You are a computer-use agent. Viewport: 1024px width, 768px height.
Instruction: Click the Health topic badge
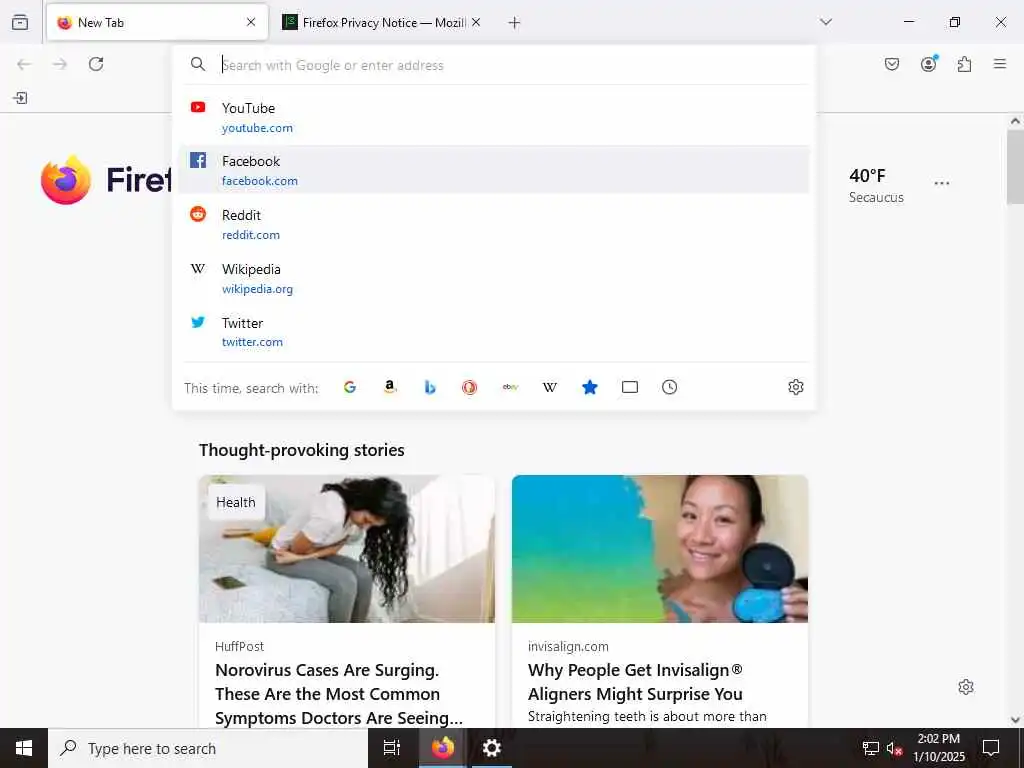pos(236,502)
